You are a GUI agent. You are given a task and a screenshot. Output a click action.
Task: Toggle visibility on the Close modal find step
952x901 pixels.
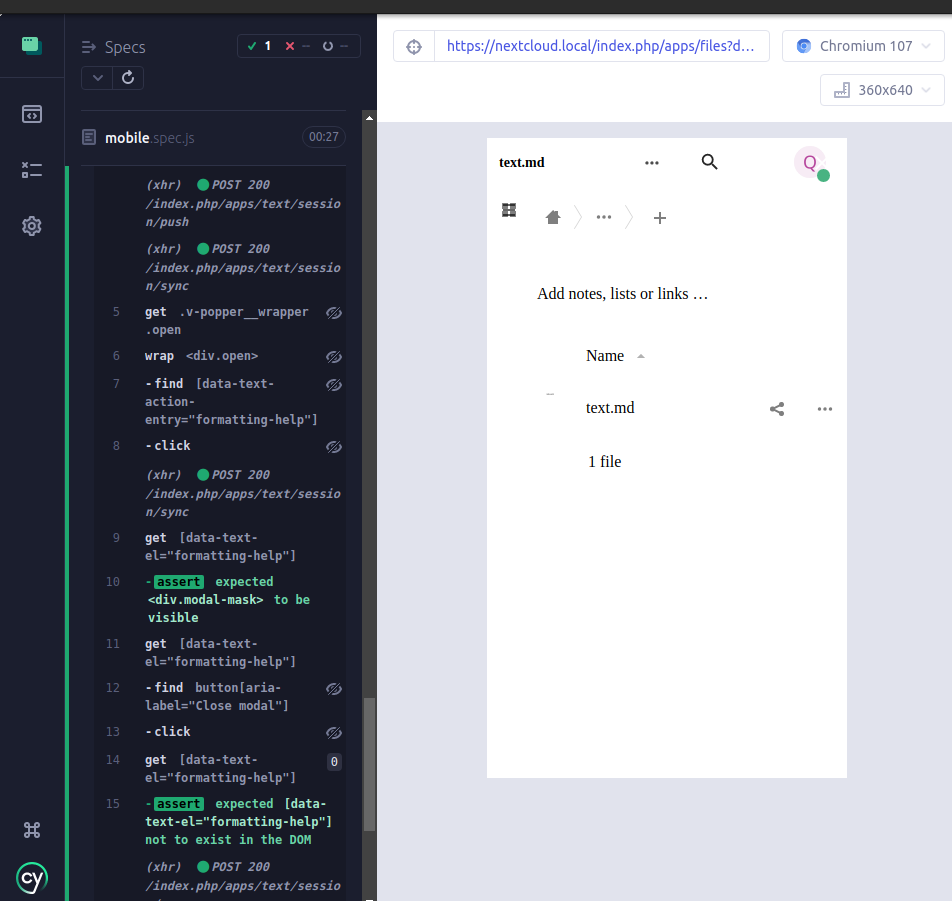point(333,688)
